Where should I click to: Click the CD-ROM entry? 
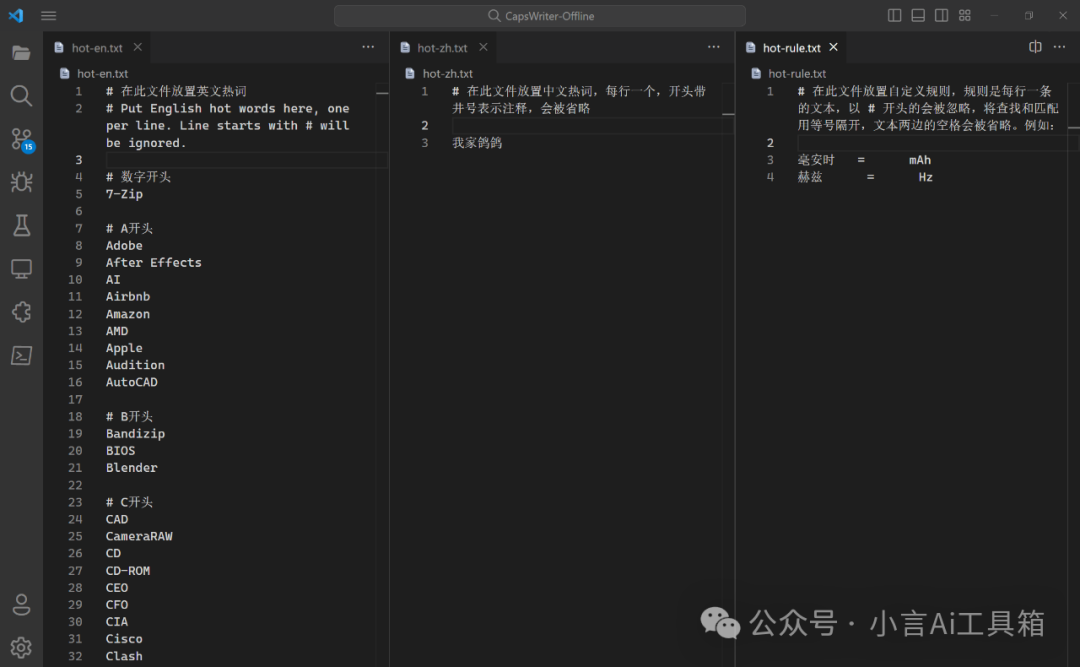tap(128, 571)
